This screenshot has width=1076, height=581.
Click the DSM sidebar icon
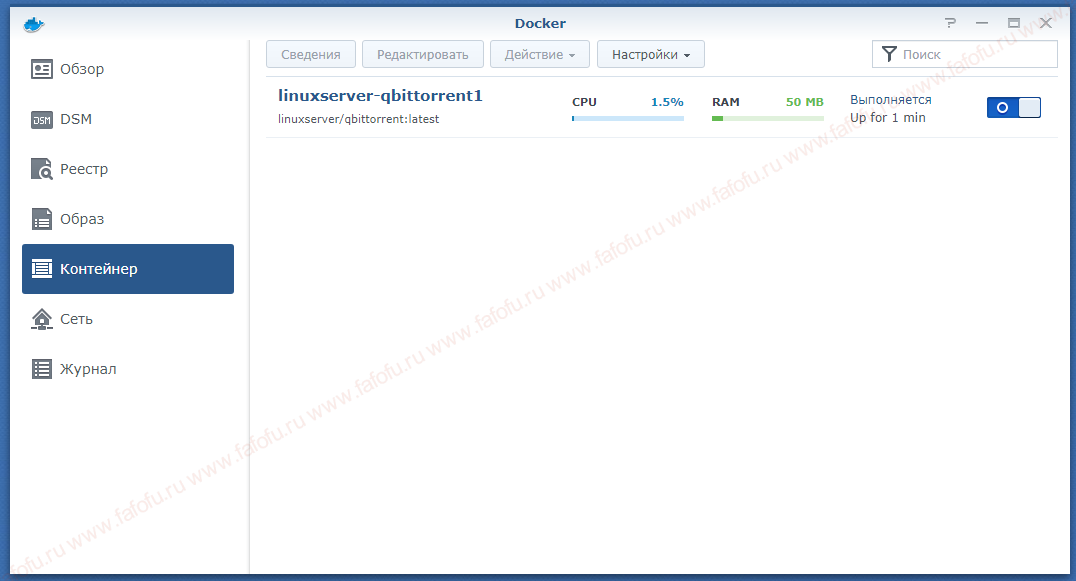42,119
